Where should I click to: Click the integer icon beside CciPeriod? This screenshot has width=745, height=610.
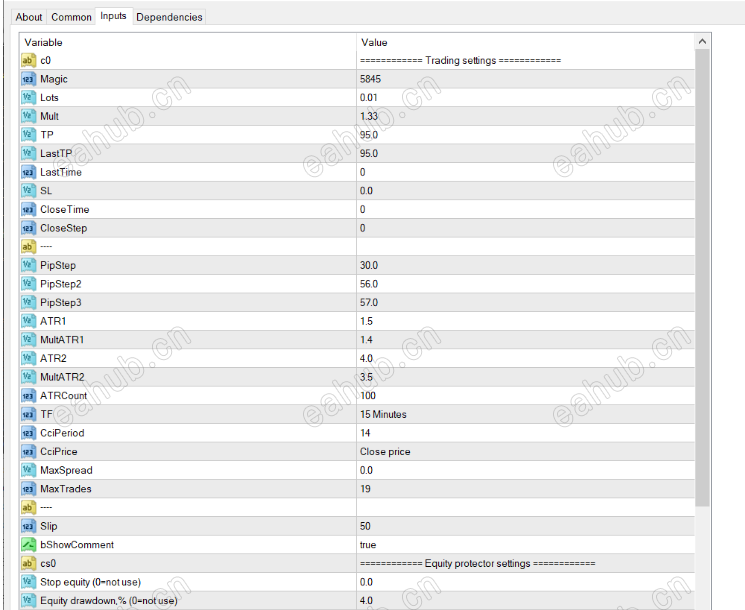tap(28, 433)
